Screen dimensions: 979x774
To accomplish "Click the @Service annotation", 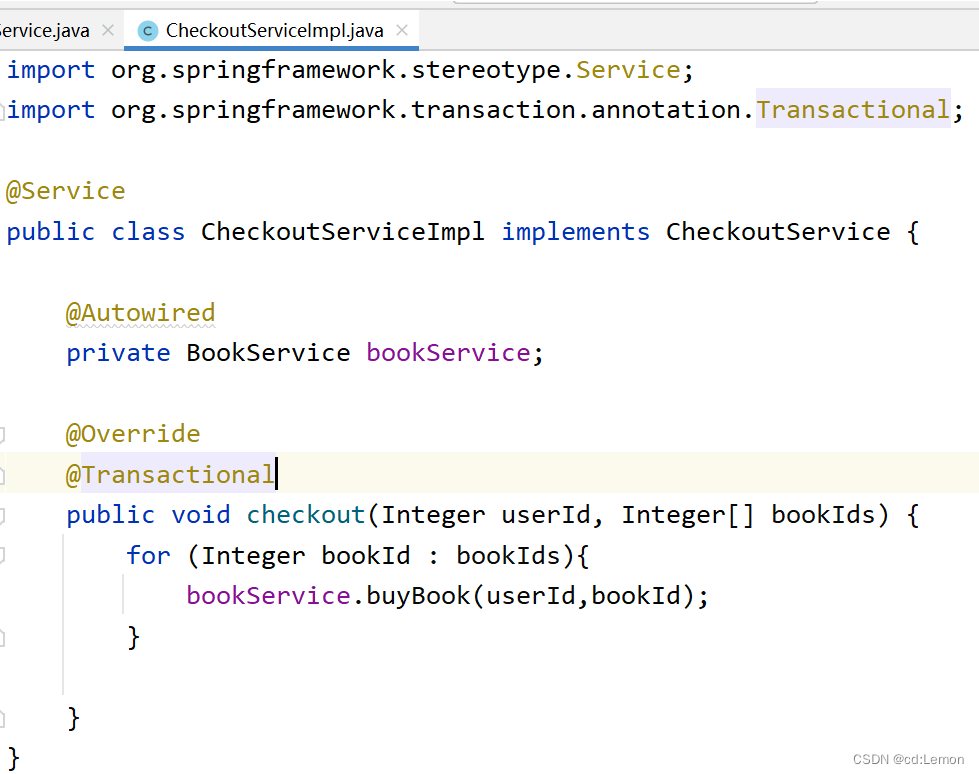I will [66, 190].
